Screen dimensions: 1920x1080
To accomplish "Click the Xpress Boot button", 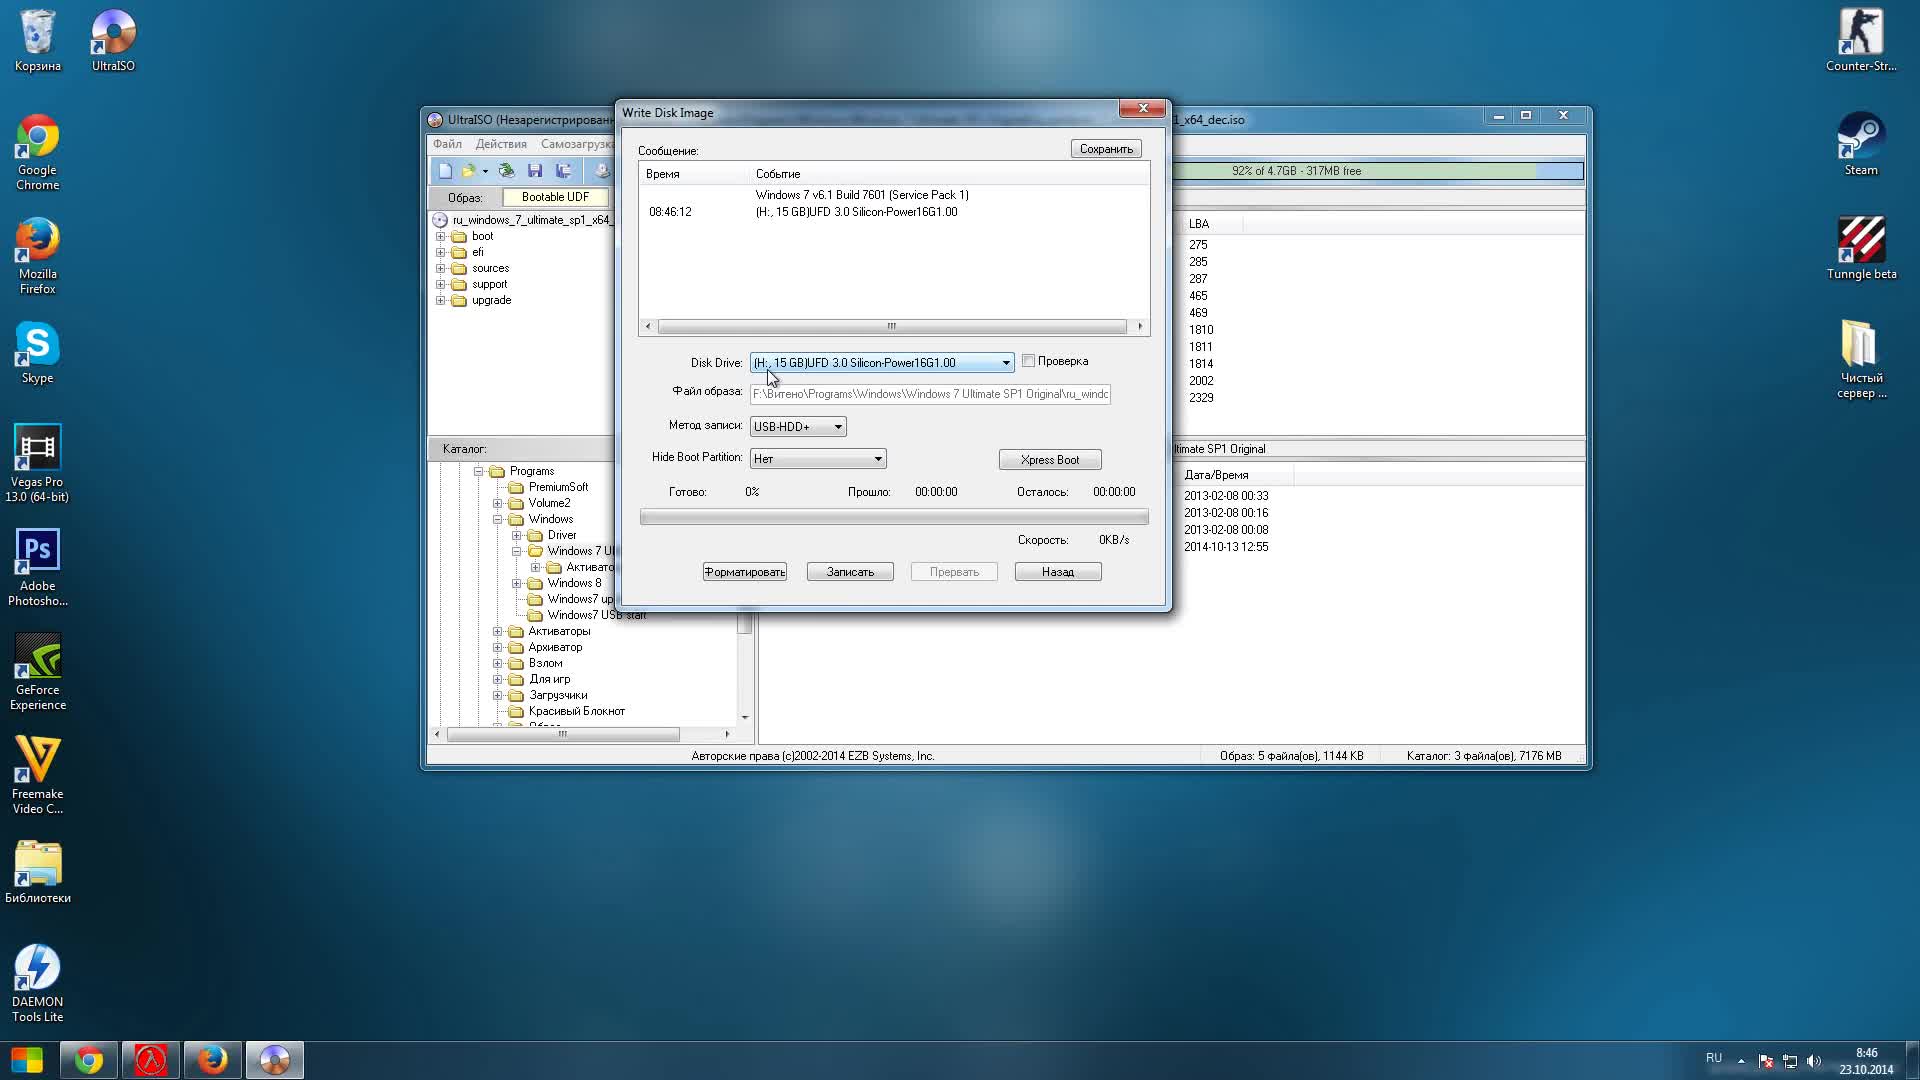I will point(1050,460).
